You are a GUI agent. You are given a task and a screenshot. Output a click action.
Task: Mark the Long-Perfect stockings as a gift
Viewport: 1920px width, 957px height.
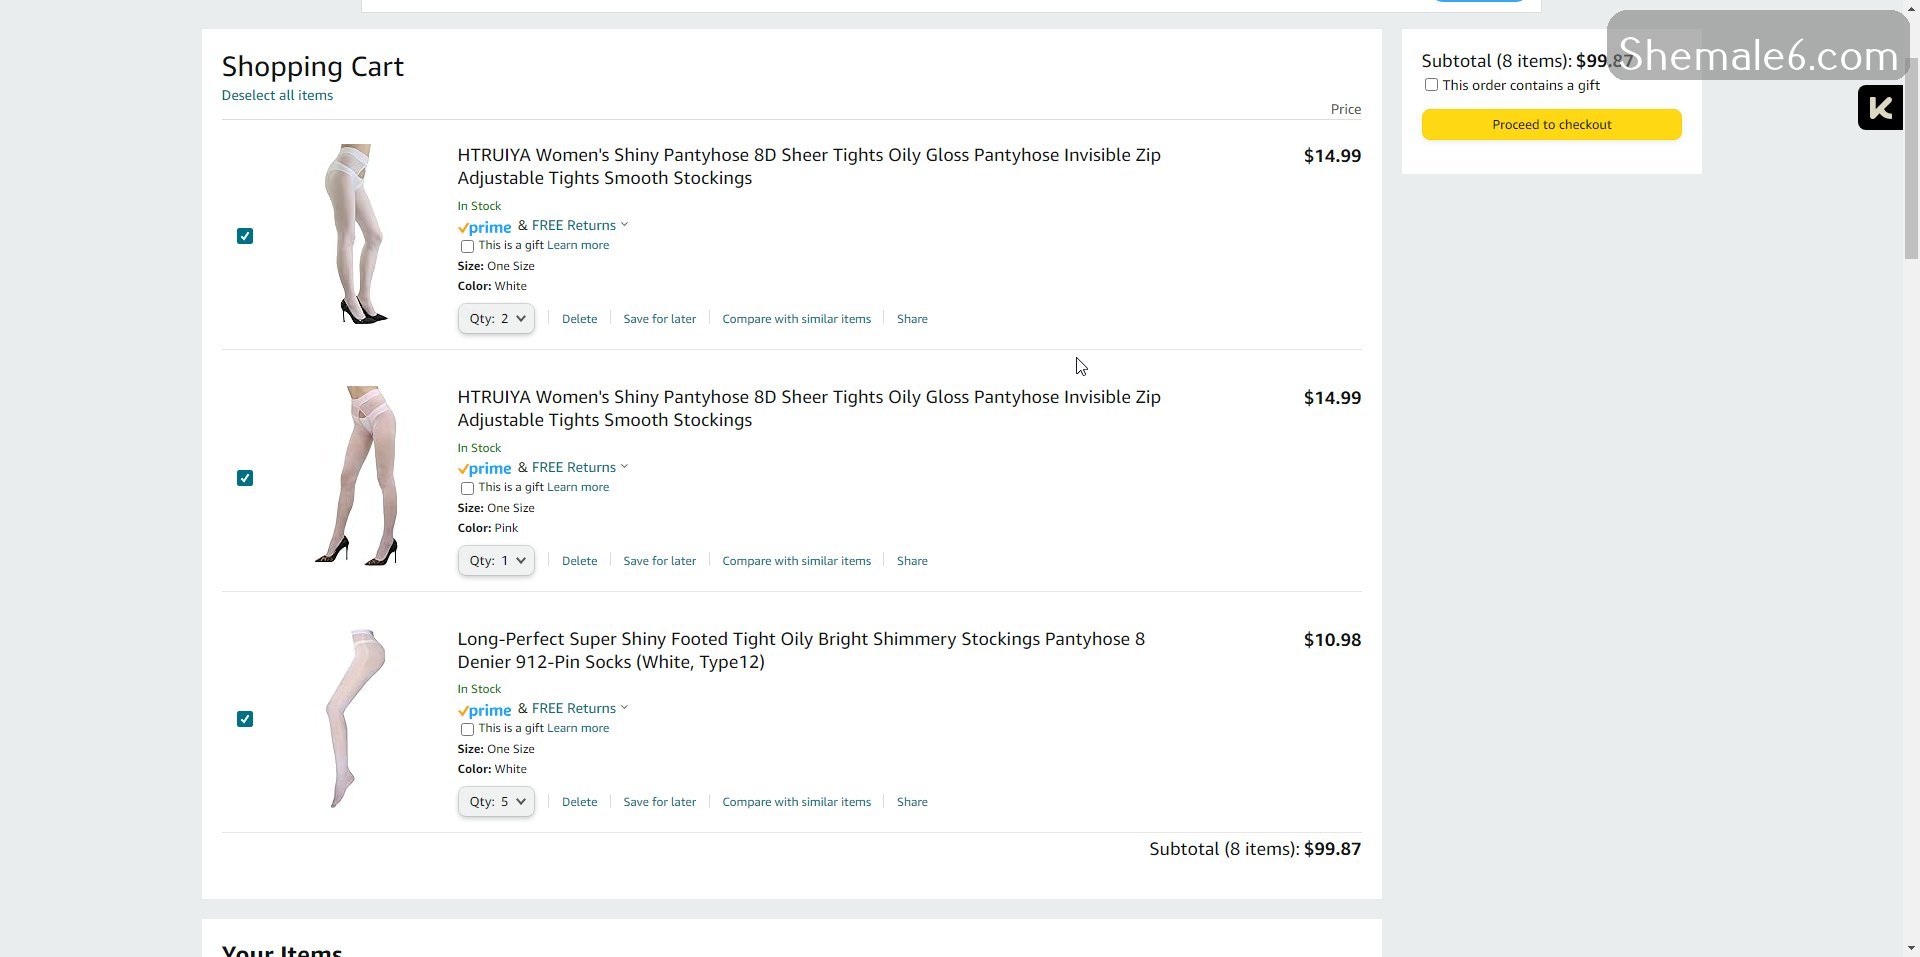[x=467, y=729]
